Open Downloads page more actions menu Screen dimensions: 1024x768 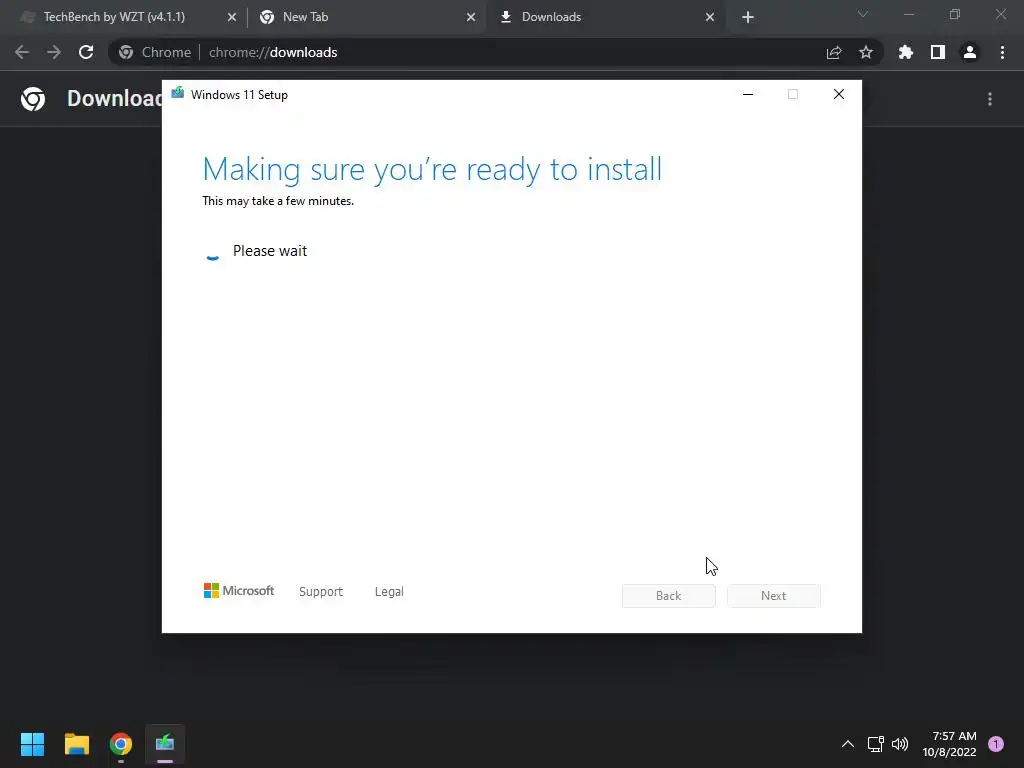pos(990,99)
